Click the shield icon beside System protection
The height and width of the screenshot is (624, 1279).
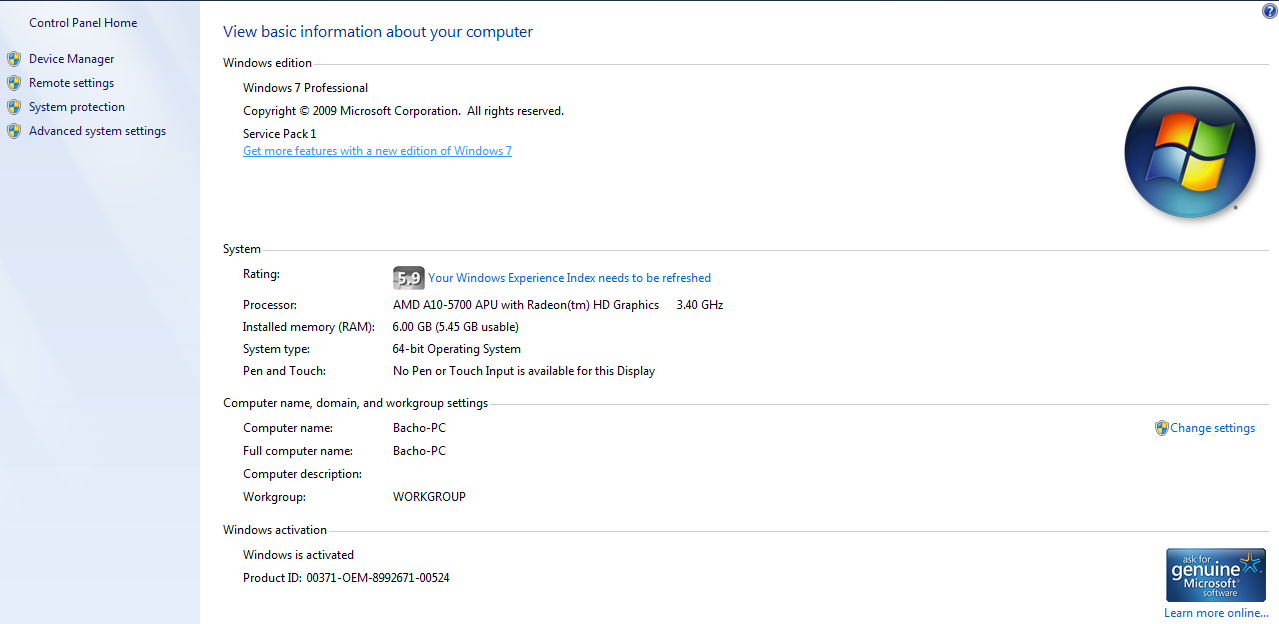(14, 107)
